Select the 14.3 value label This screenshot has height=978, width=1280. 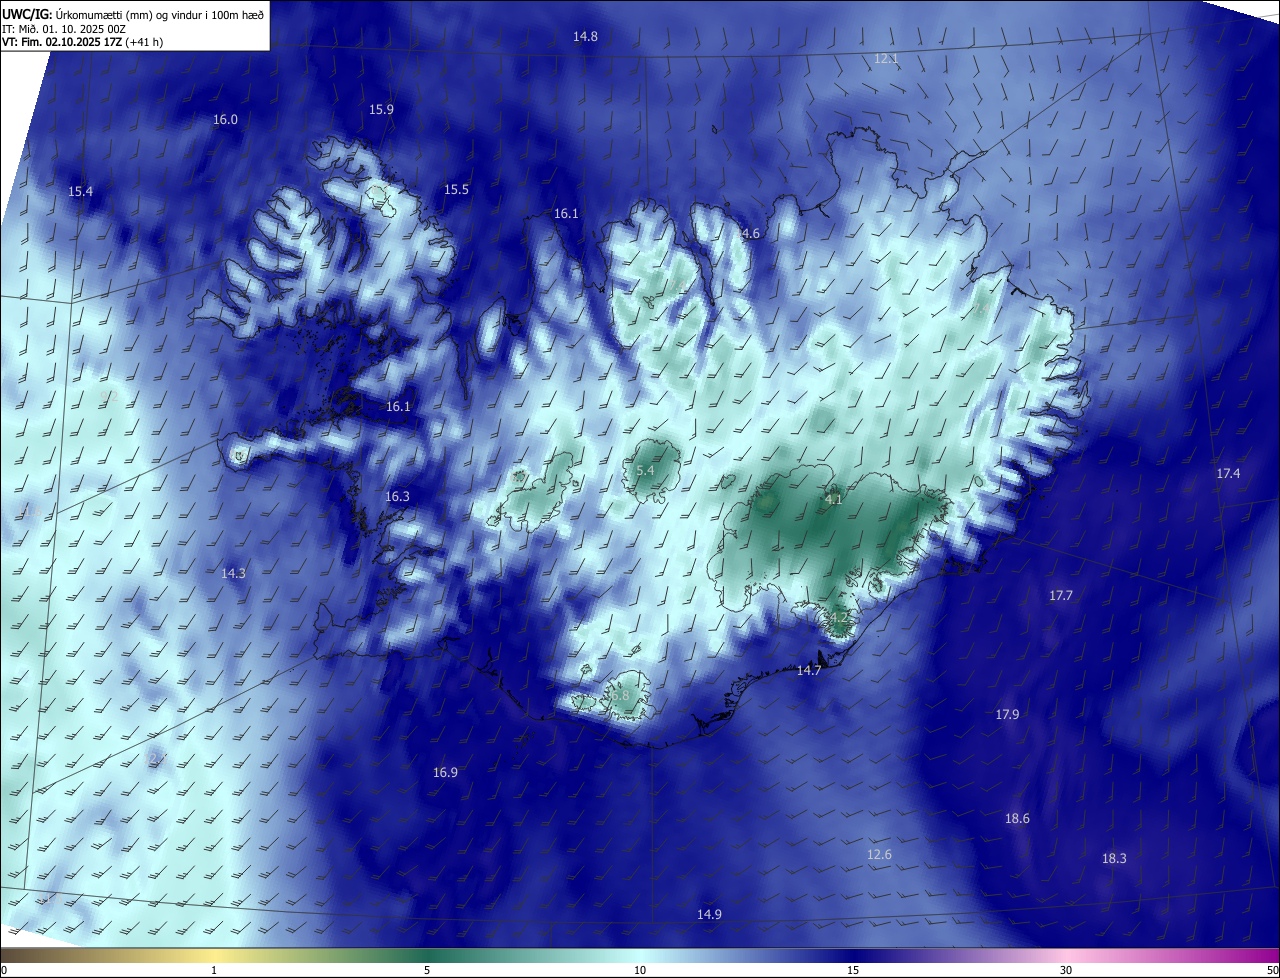point(233,574)
